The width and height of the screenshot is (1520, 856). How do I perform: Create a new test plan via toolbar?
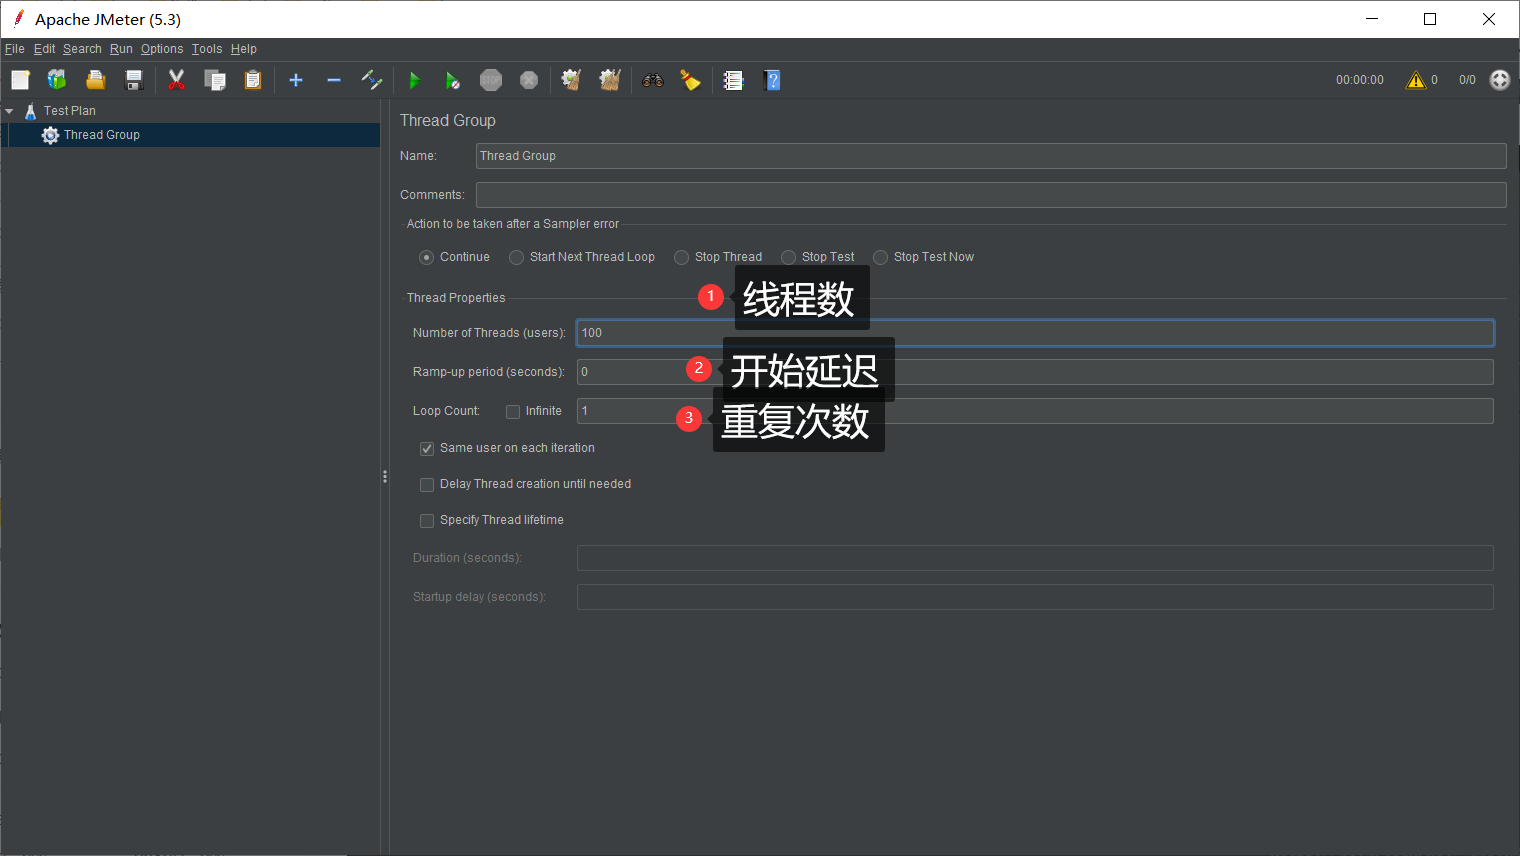pyautogui.click(x=20, y=80)
